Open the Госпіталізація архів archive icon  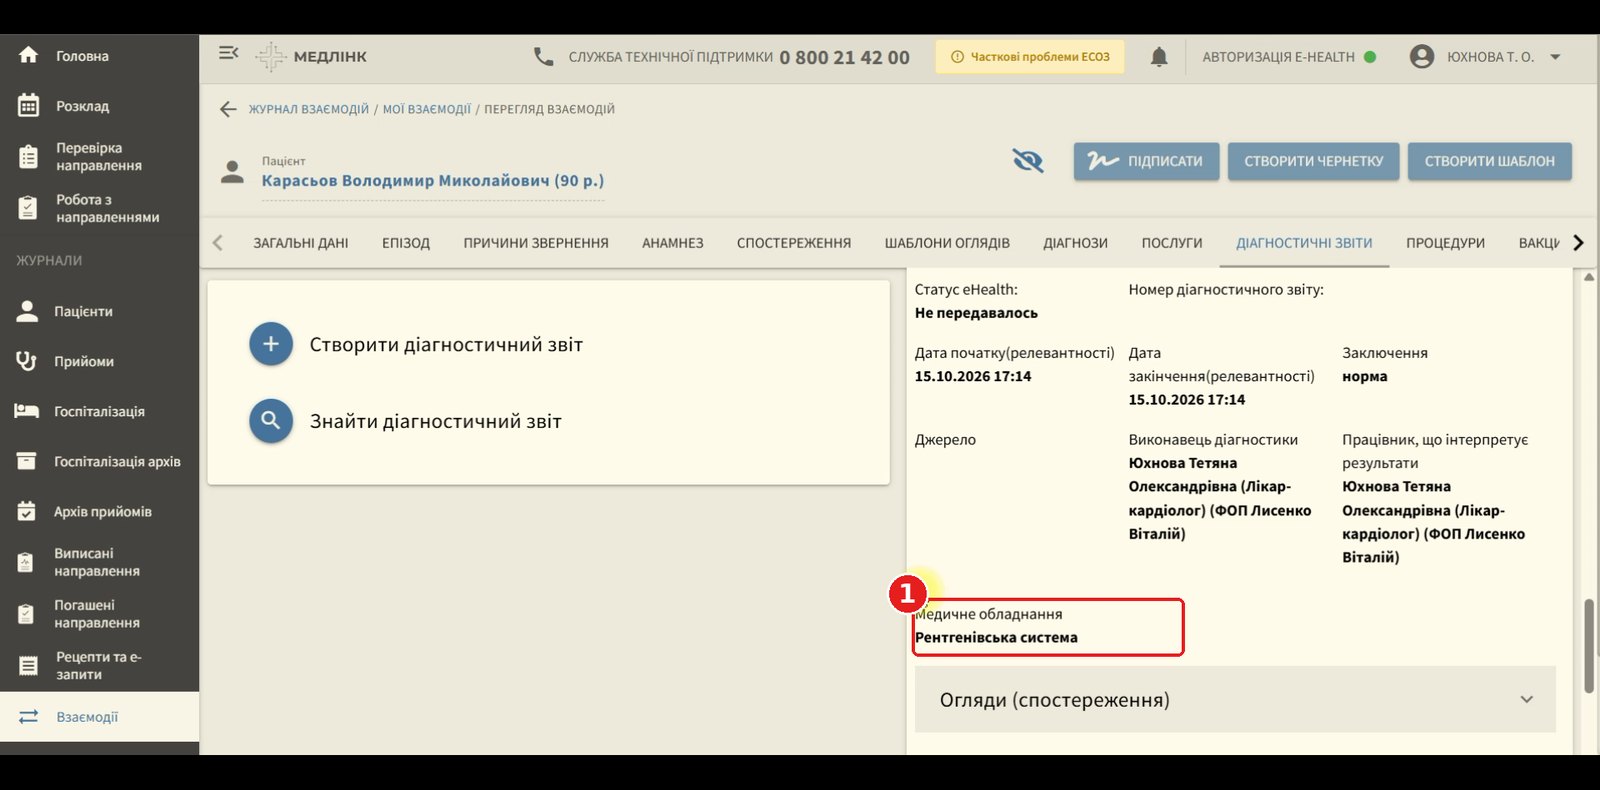coord(27,461)
